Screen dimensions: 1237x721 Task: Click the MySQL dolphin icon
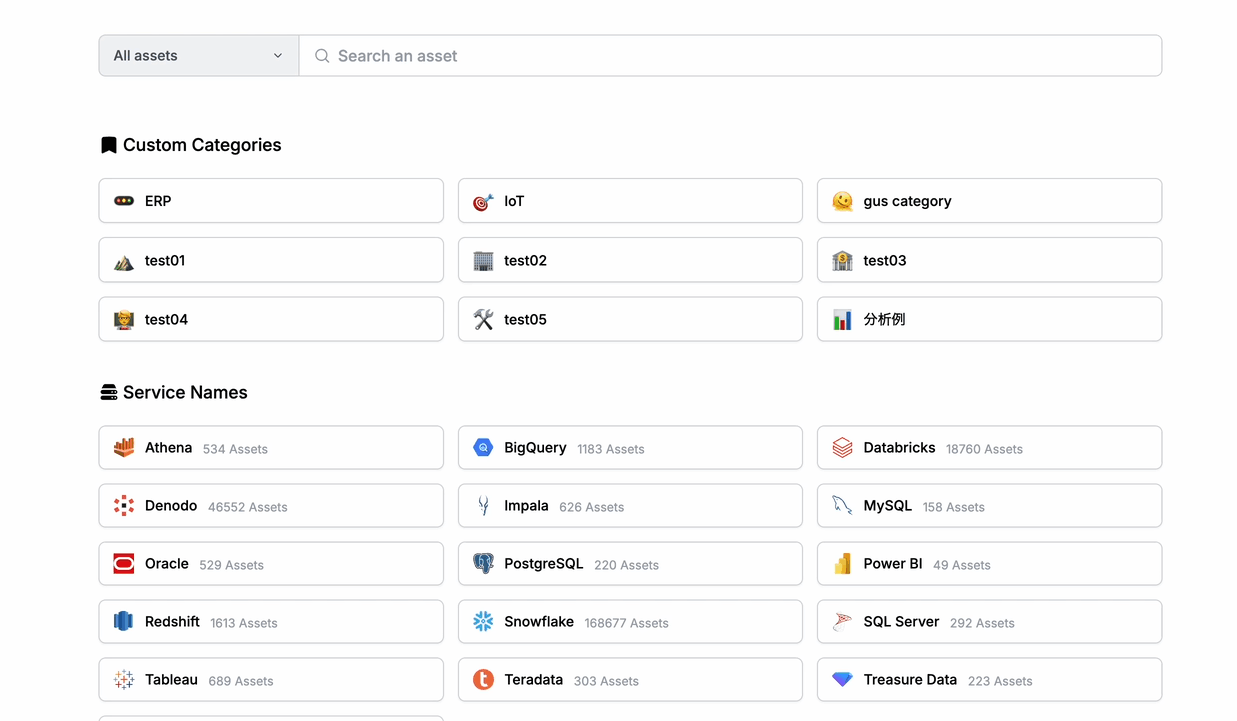[x=842, y=506]
